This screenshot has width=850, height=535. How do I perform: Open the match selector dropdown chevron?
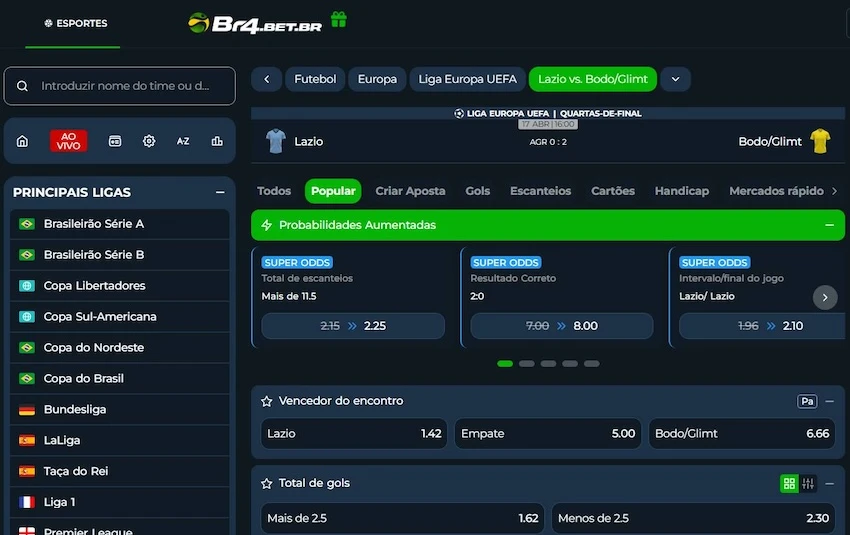click(x=675, y=79)
